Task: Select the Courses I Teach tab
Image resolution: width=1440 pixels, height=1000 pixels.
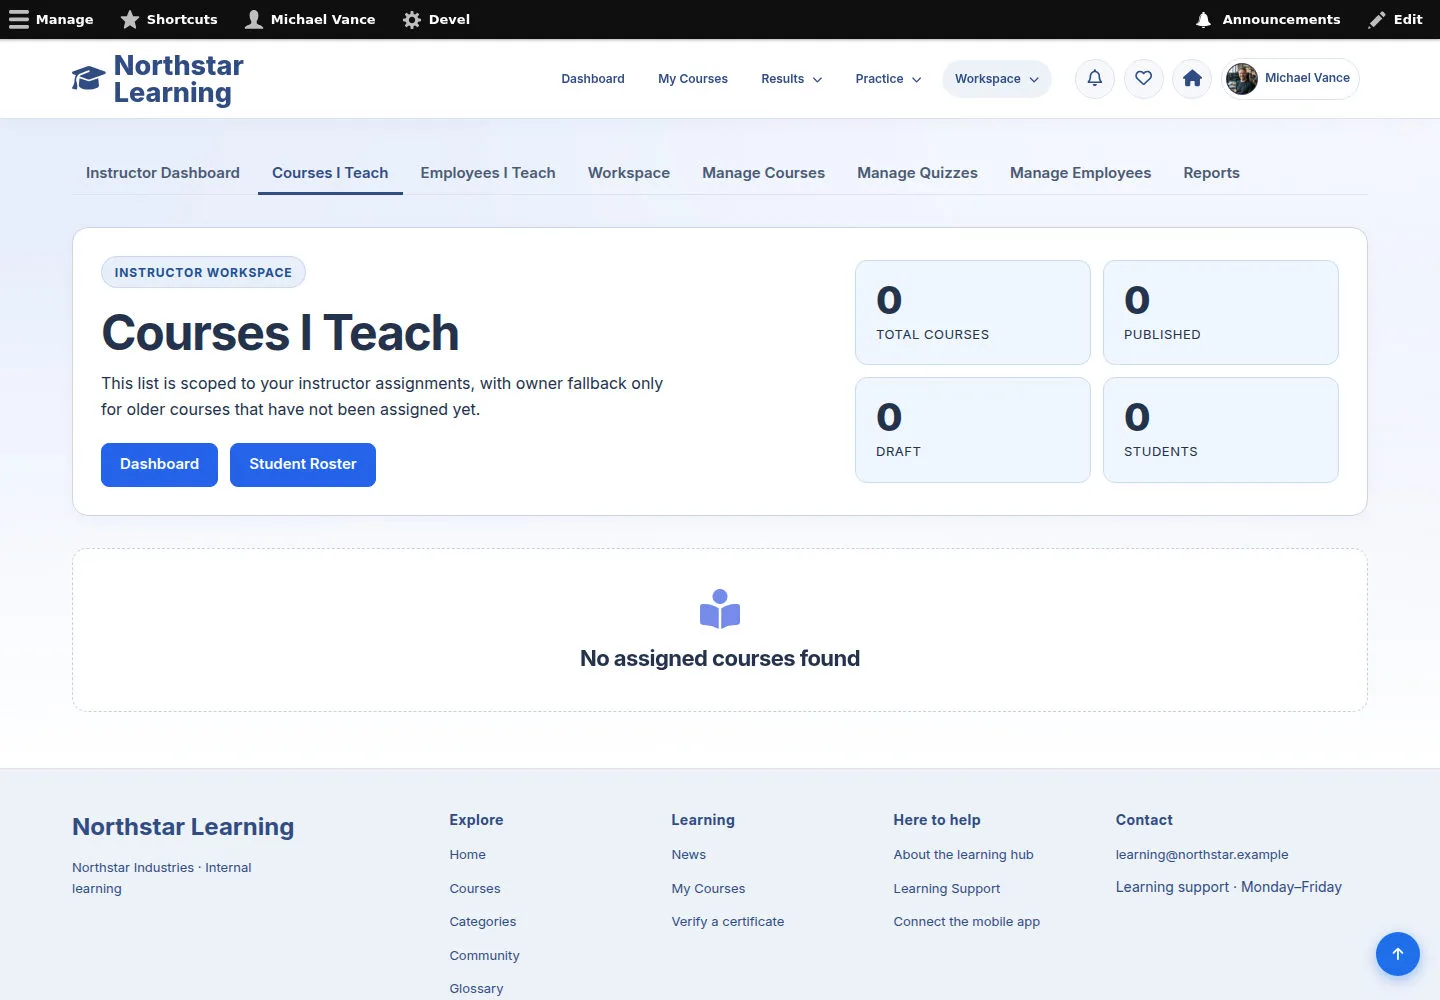Action: pyautogui.click(x=330, y=173)
